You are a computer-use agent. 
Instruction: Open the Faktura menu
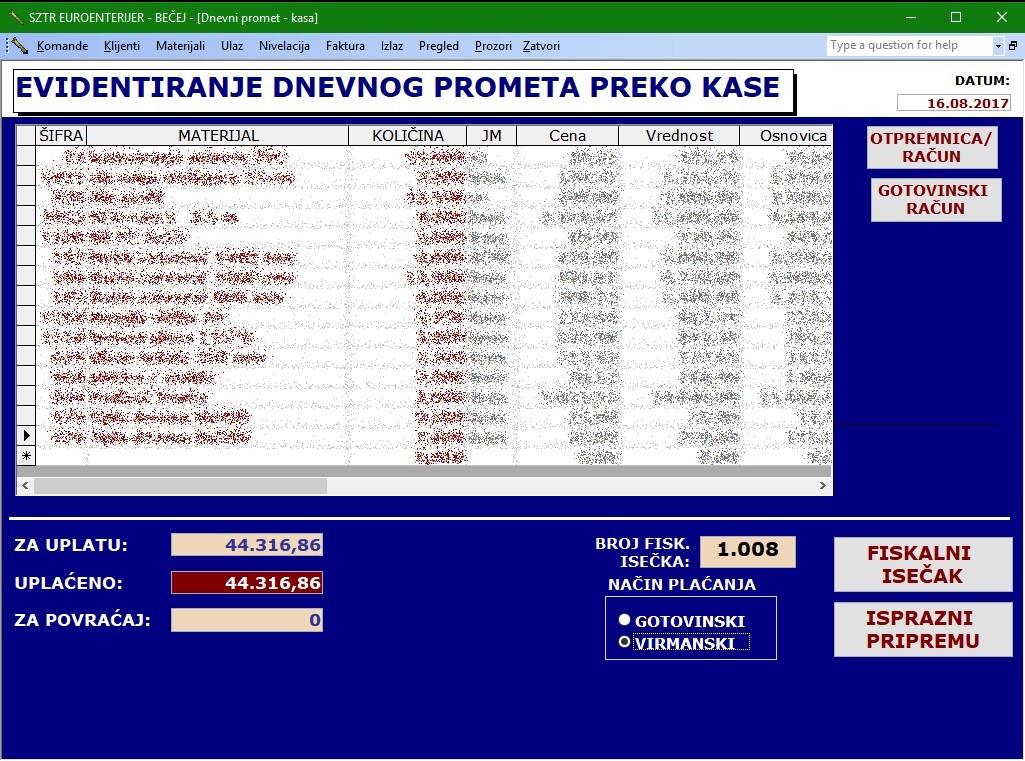(x=345, y=46)
